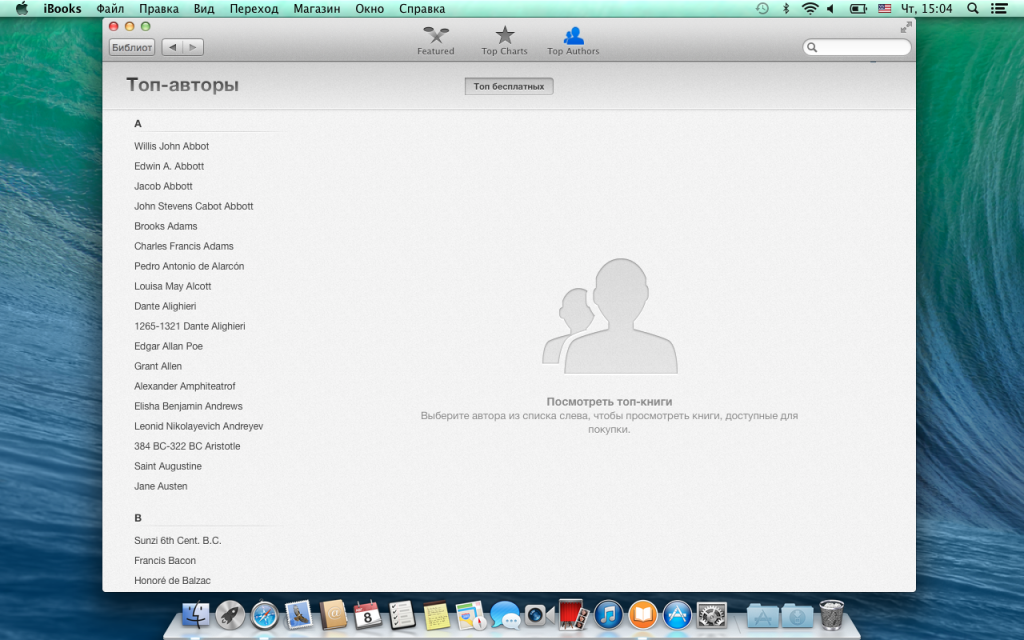
Task: Open Spotlight search magnifier
Action: [x=972, y=8]
